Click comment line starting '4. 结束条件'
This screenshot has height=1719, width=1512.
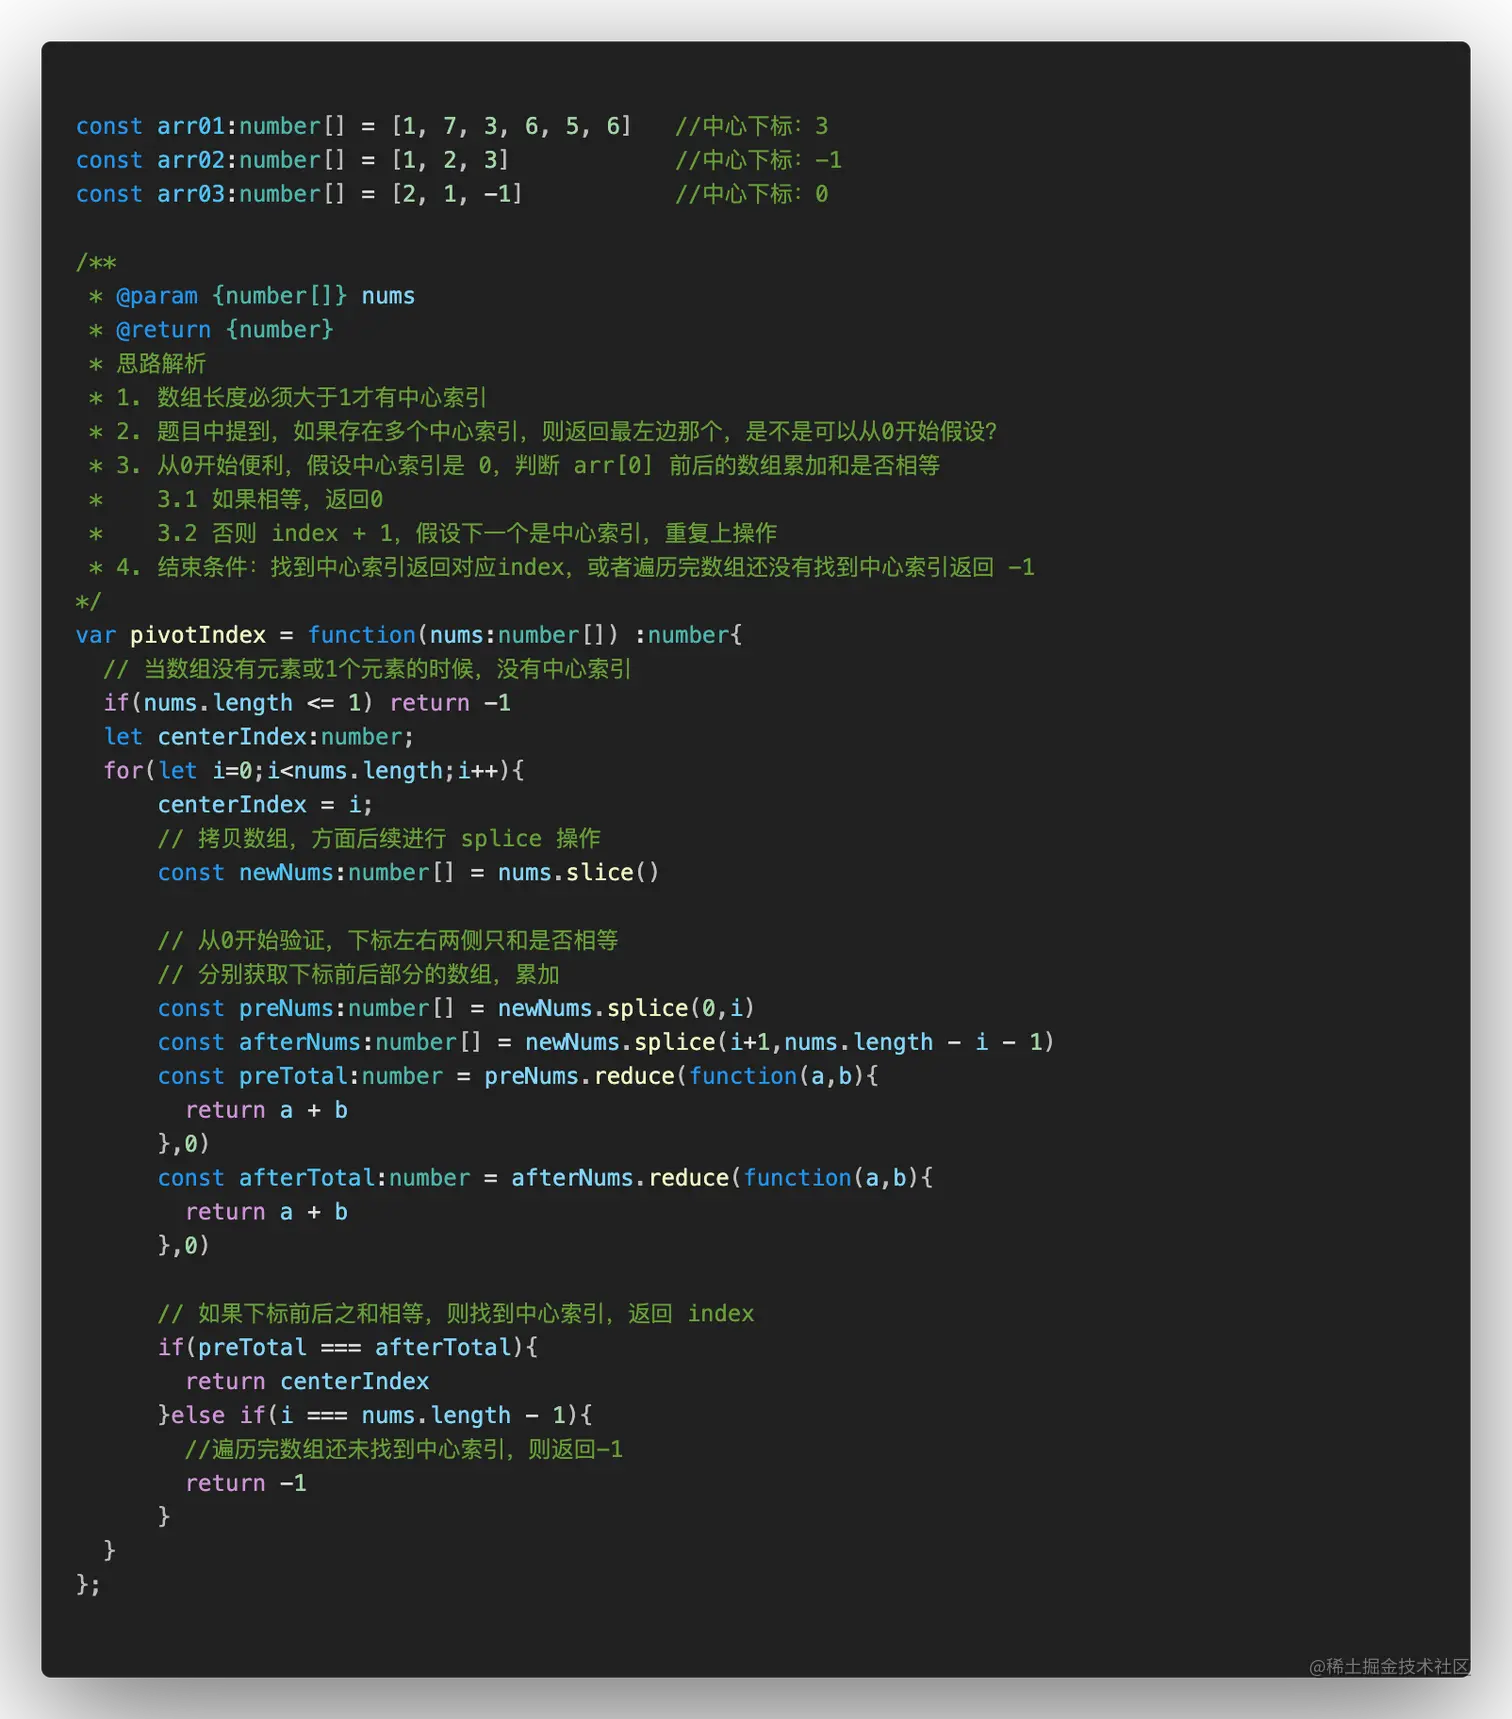tap(561, 568)
